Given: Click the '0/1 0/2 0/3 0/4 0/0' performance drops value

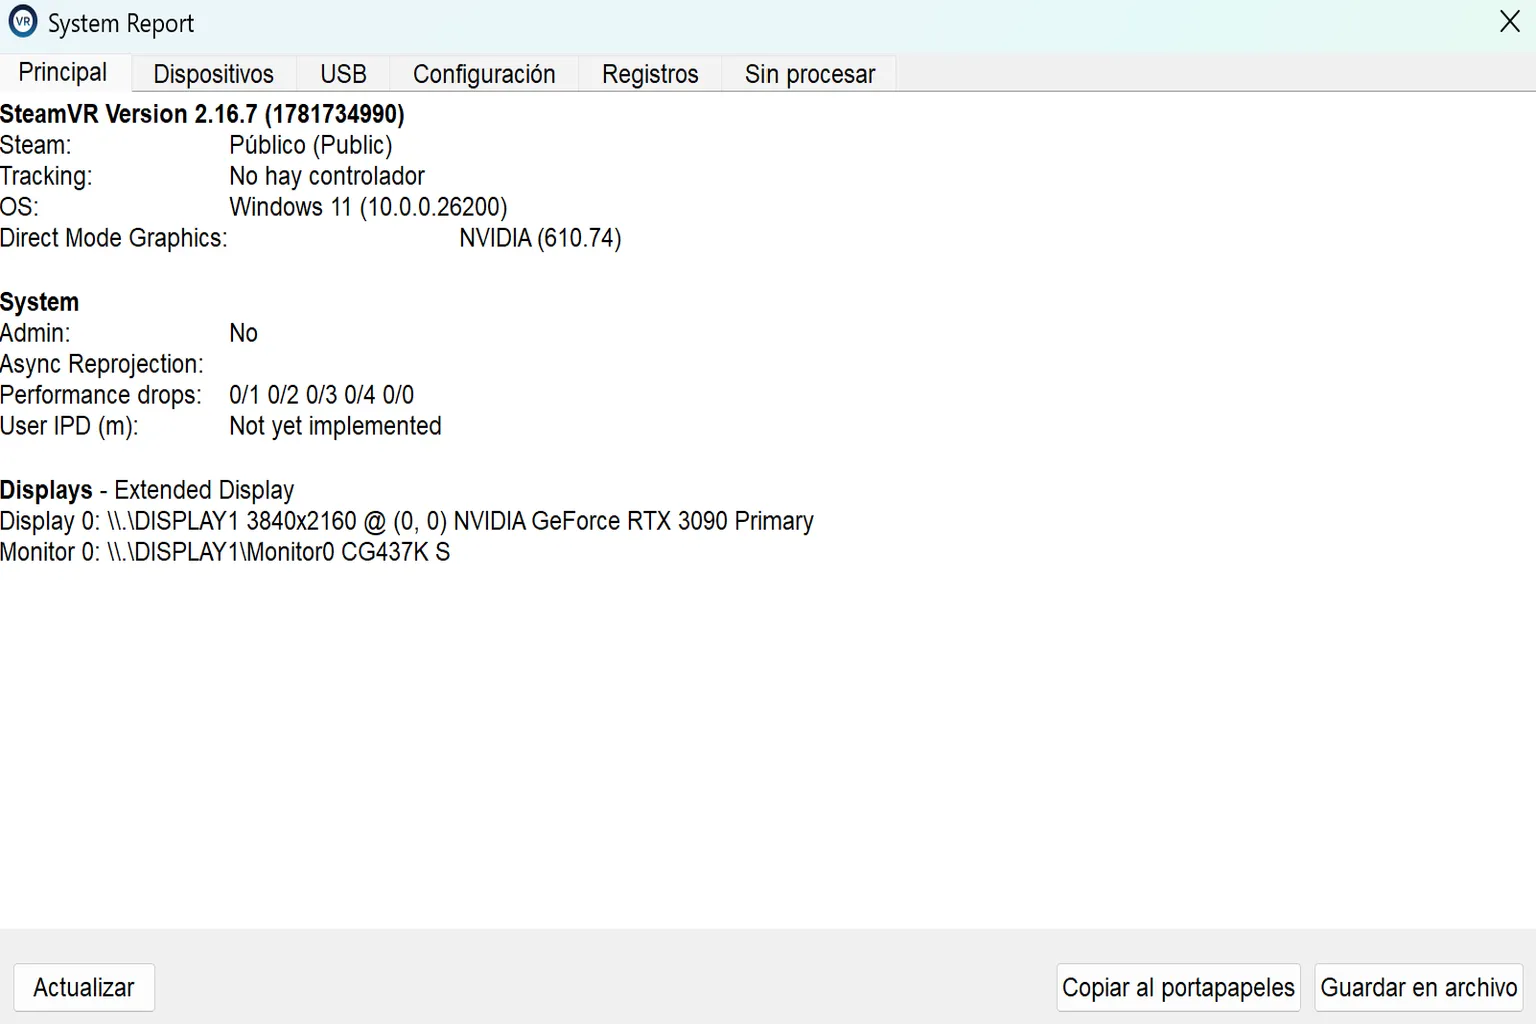Looking at the screenshot, I should 321,395.
